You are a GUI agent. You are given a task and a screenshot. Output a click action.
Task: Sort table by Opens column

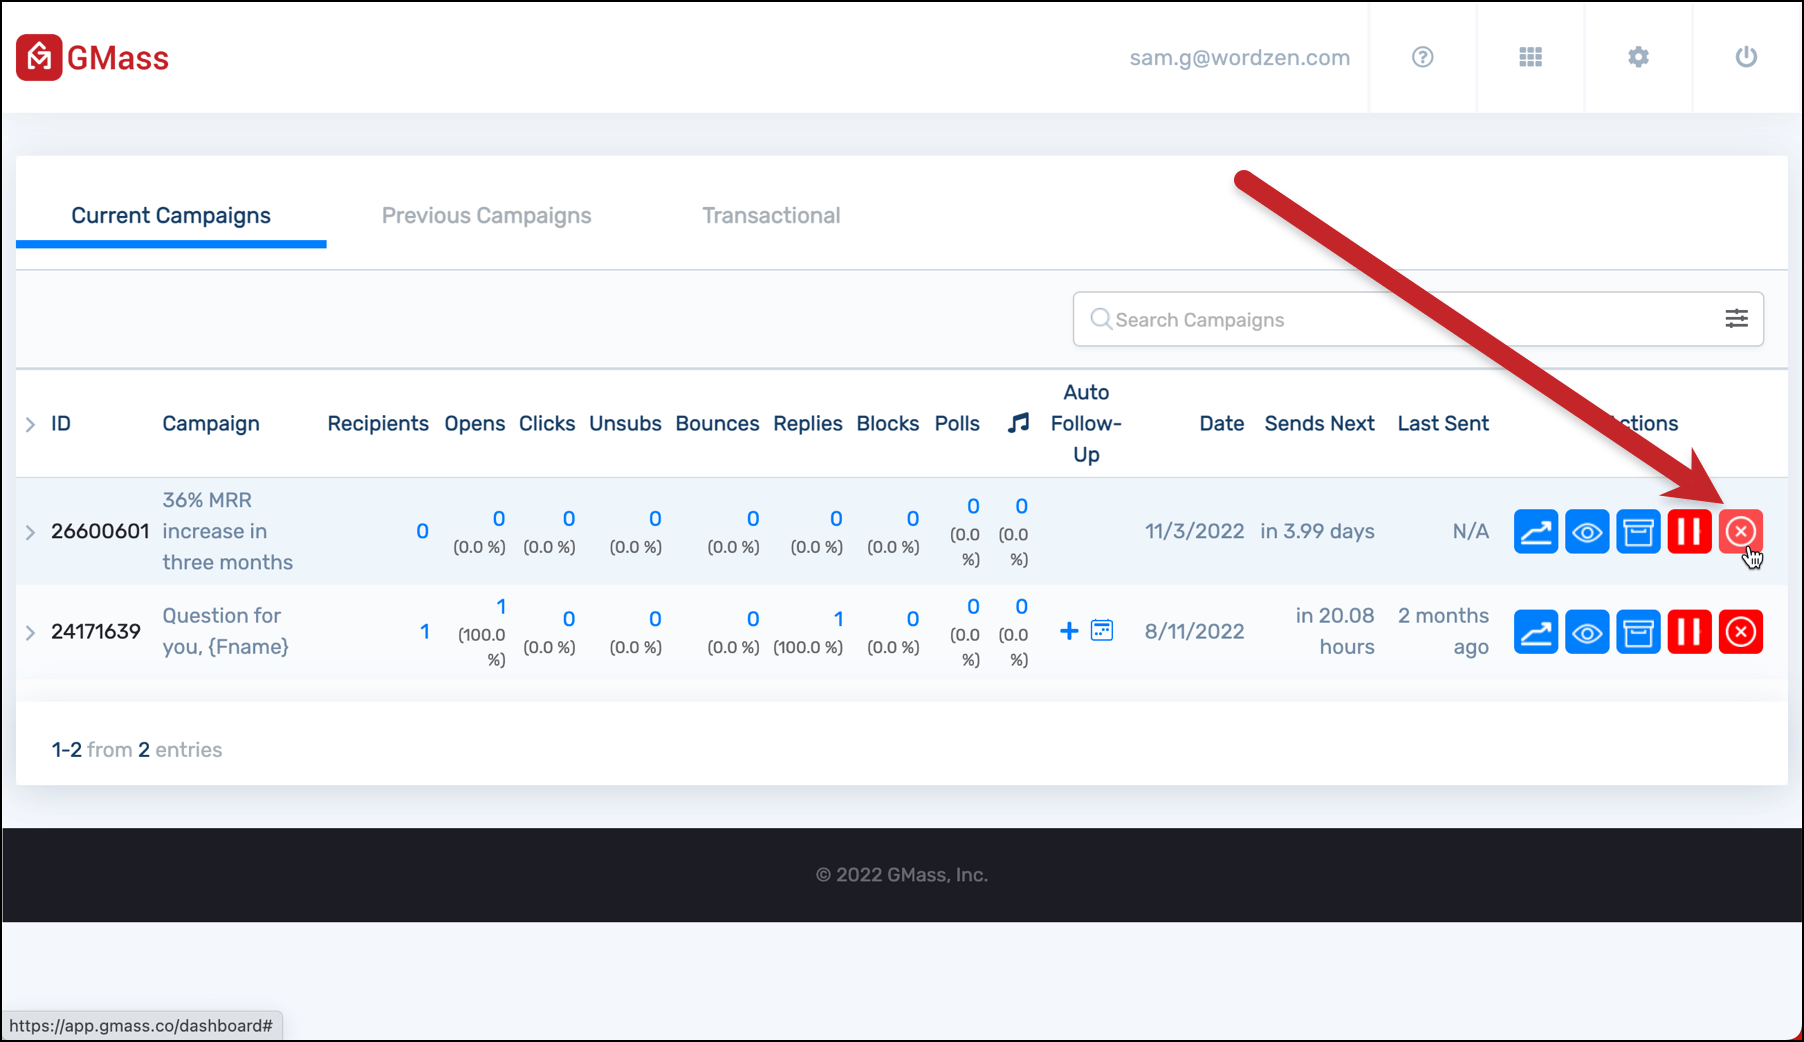click(475, 423)
